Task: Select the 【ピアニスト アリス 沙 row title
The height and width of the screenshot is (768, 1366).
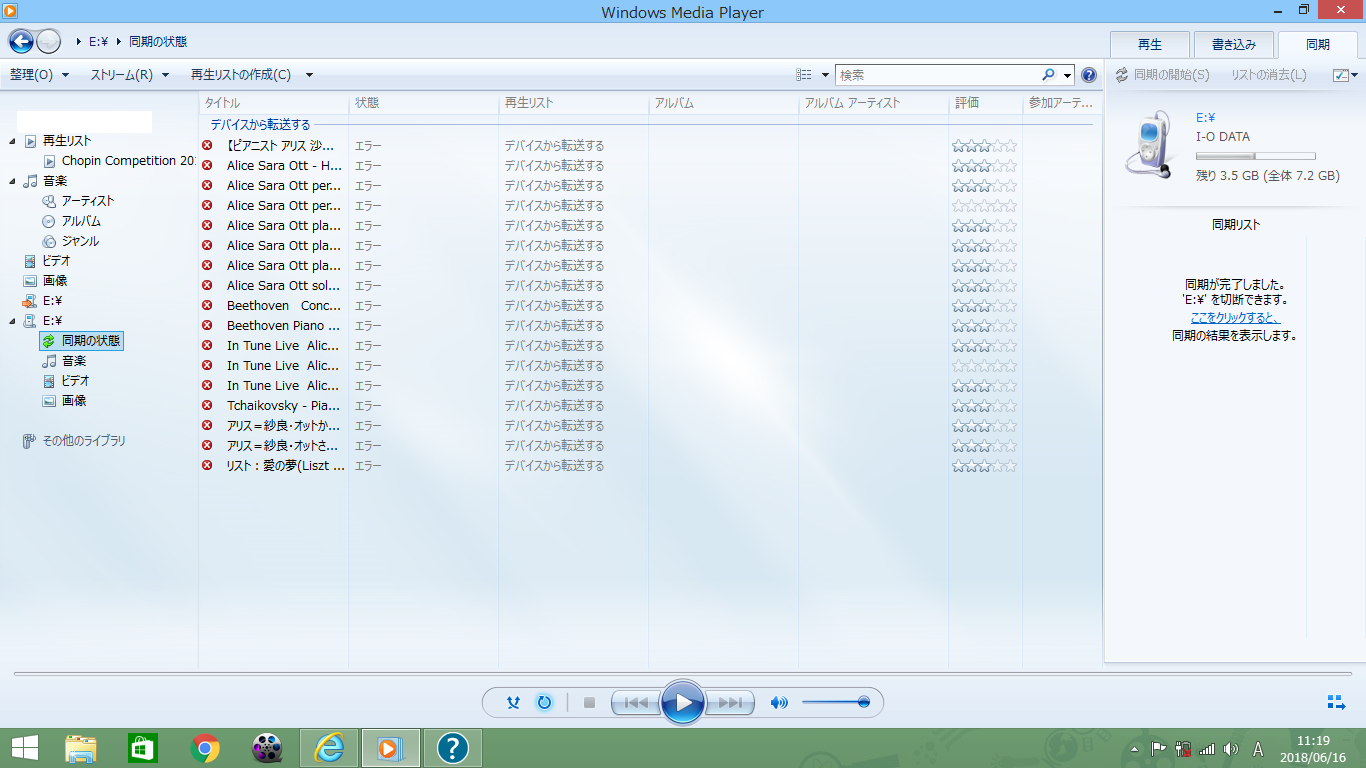Action: pos(280,146)
